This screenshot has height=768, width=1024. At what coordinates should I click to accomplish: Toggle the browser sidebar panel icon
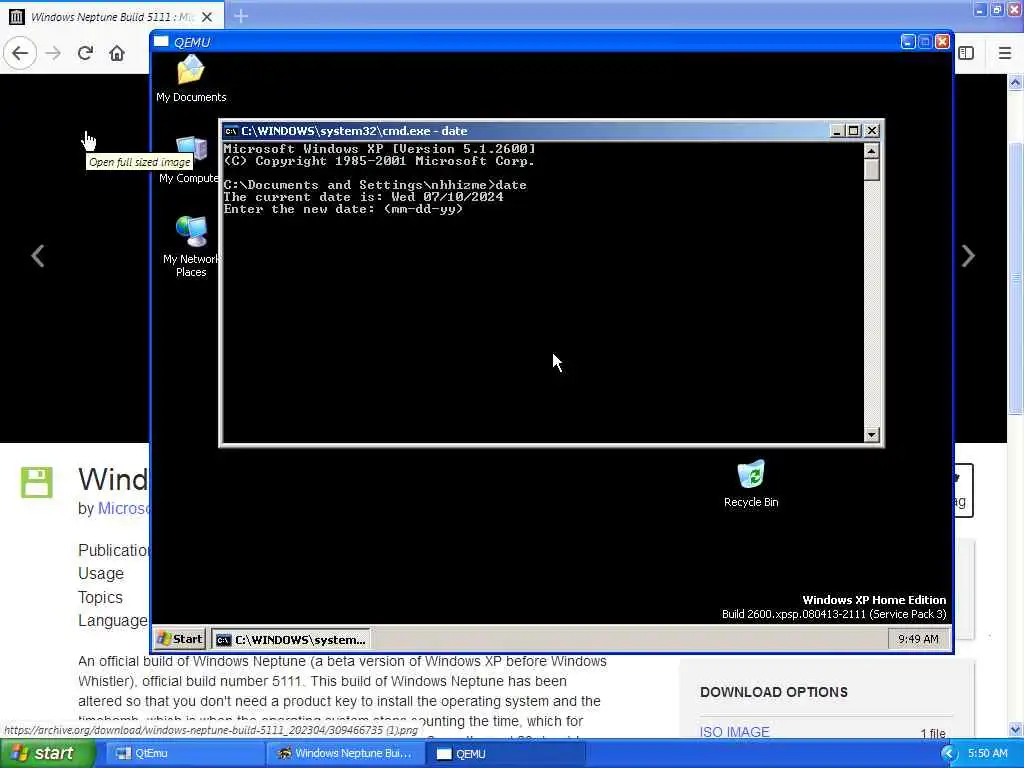point(966,53)
